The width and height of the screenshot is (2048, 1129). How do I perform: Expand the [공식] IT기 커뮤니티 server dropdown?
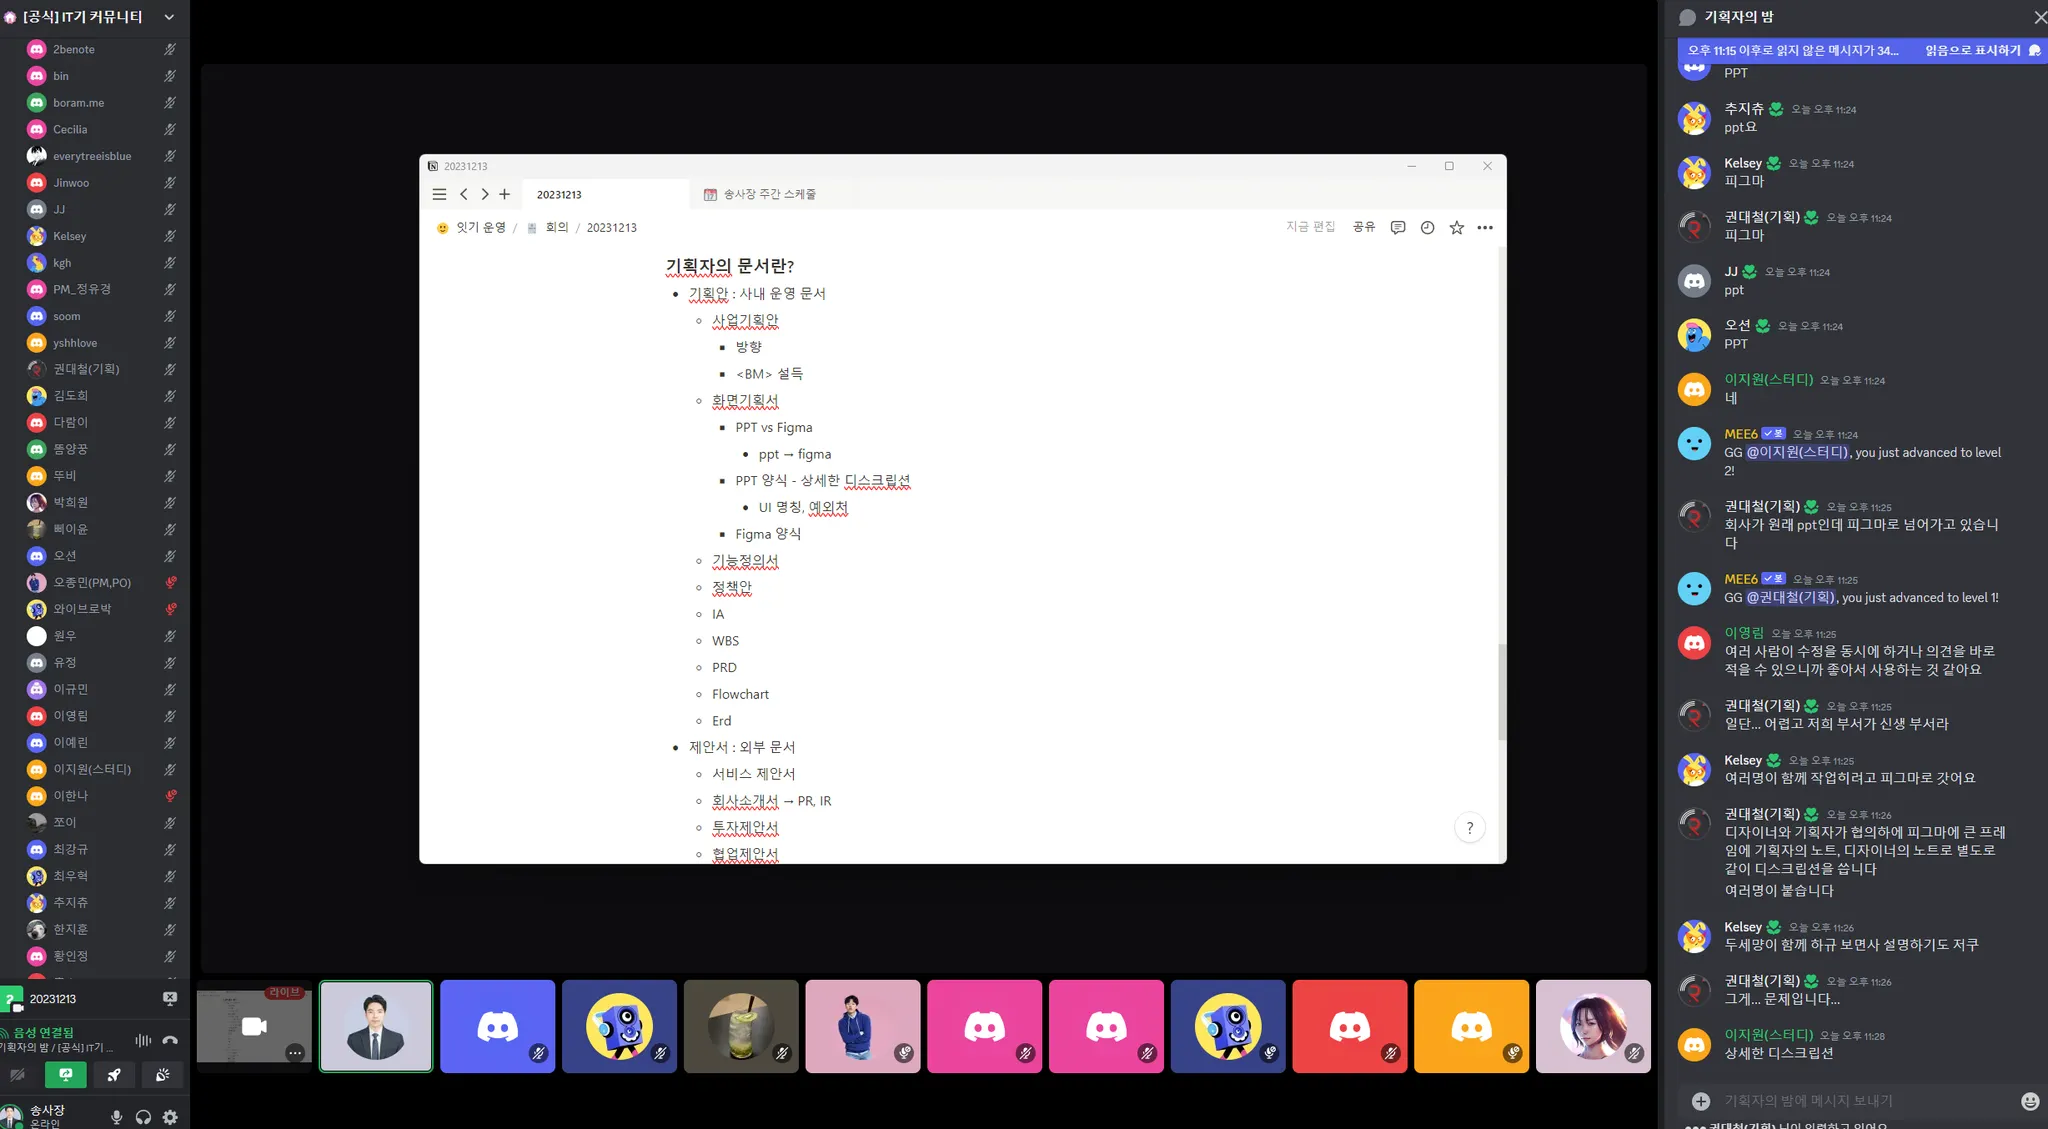tap(169, 17)
